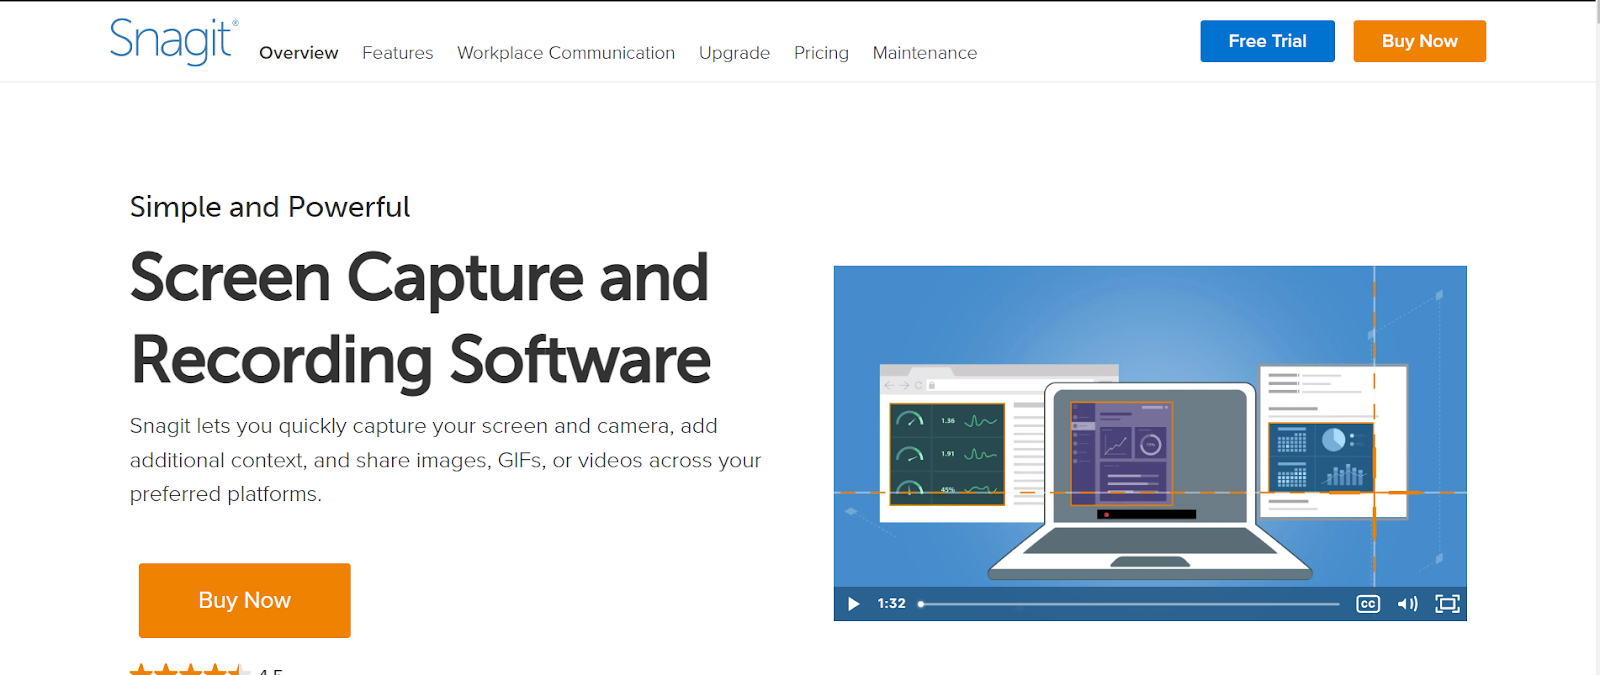1600x675 pixels.
Task: Open the Overview tab
Action: pyautogui.click(x=298, y=53)
